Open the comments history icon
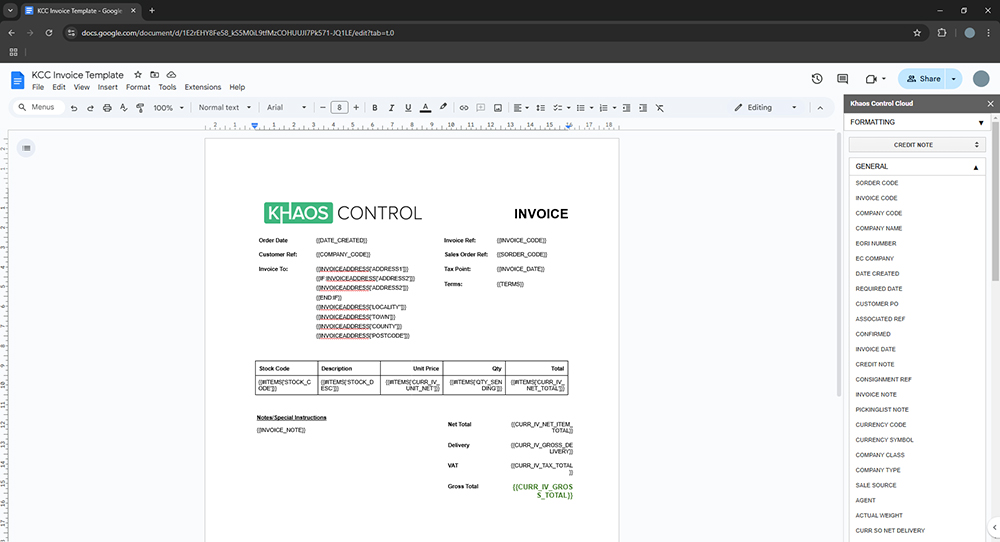 842,78
